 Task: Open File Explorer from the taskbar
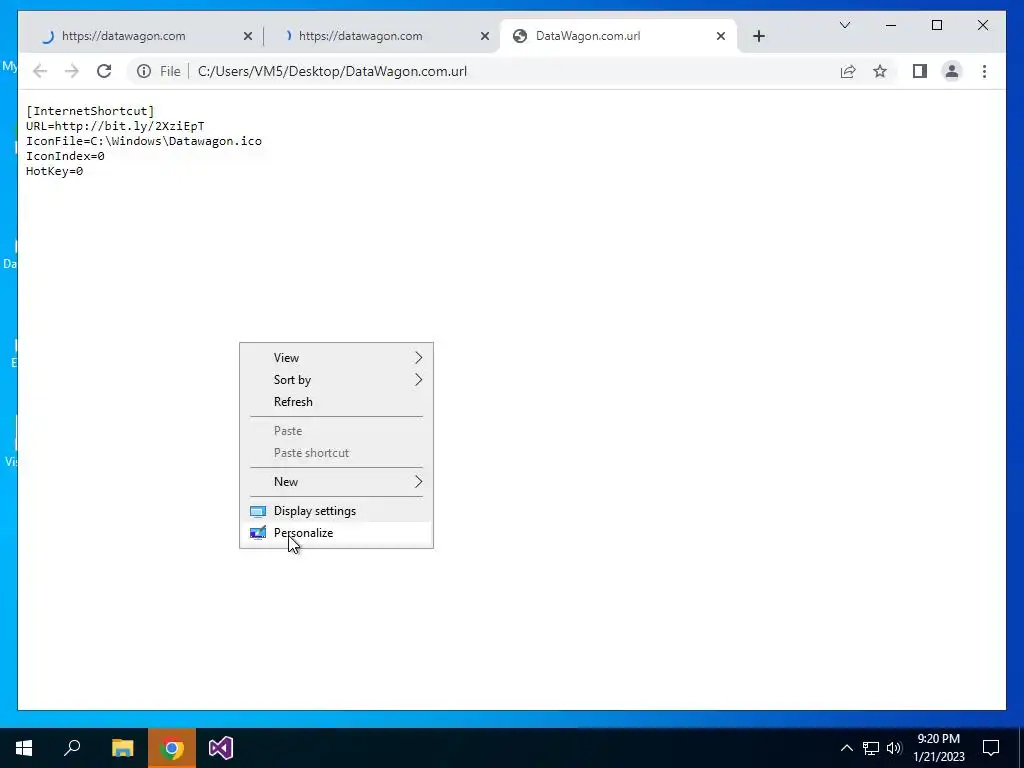[122, 748]
